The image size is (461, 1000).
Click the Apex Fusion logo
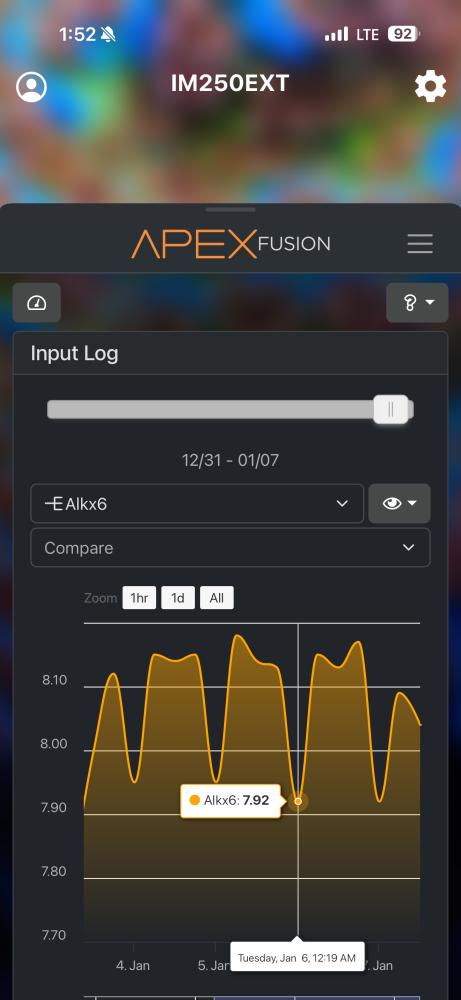click(231, 244)
